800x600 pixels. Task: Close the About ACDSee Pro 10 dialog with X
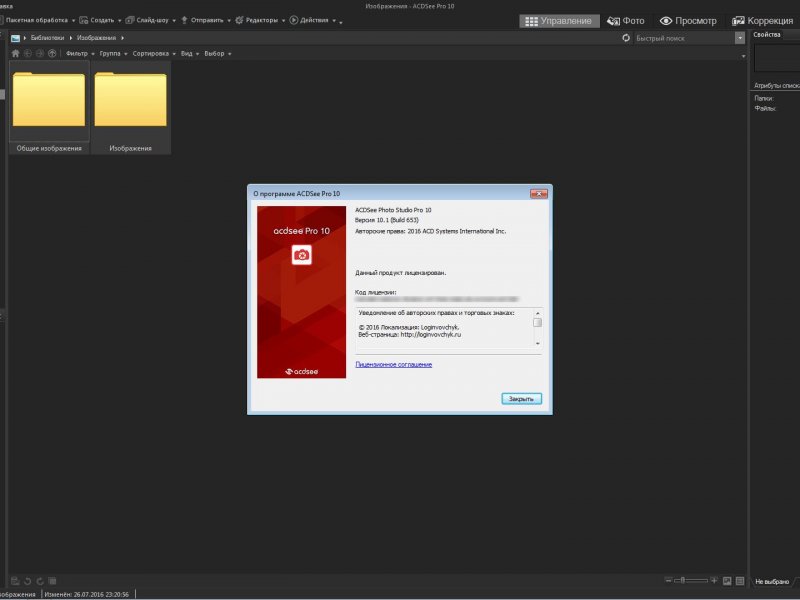[x=539, y=193]
